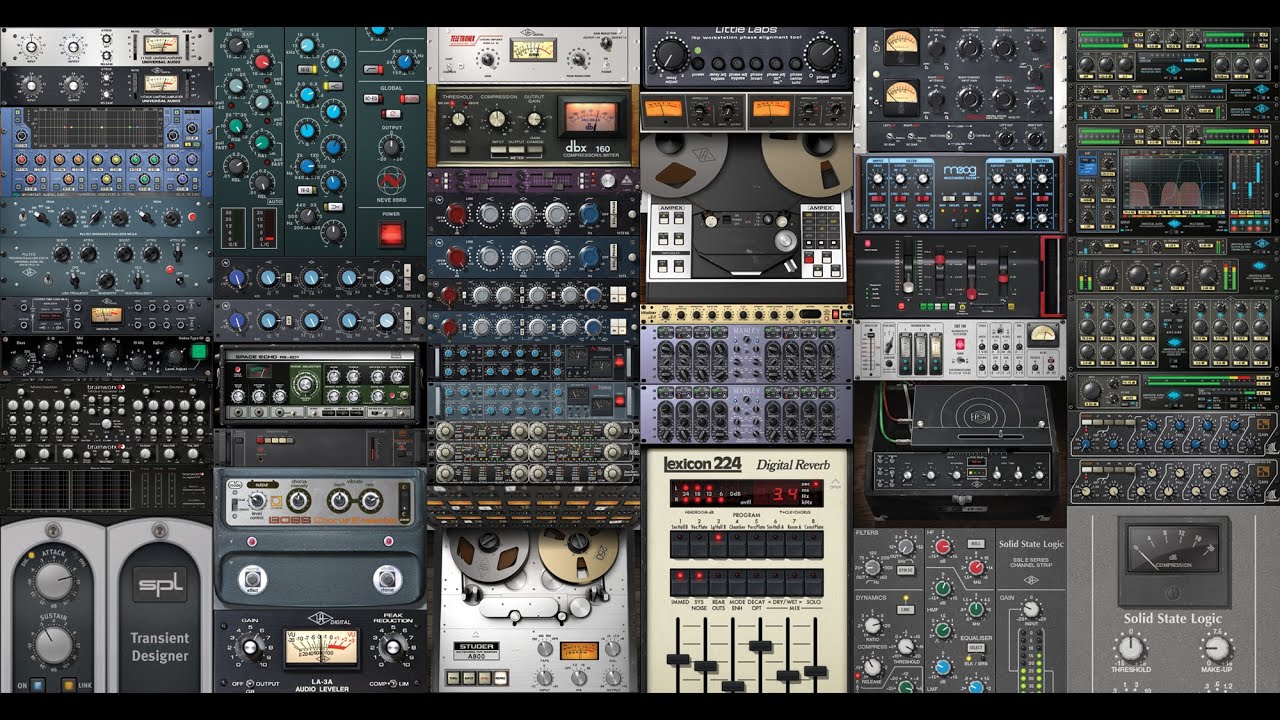Image resolution: width=1280 pixels, height=720 pixels.
Task: Toggle the ON button of Transient Designer
Action: pos(38,685)
